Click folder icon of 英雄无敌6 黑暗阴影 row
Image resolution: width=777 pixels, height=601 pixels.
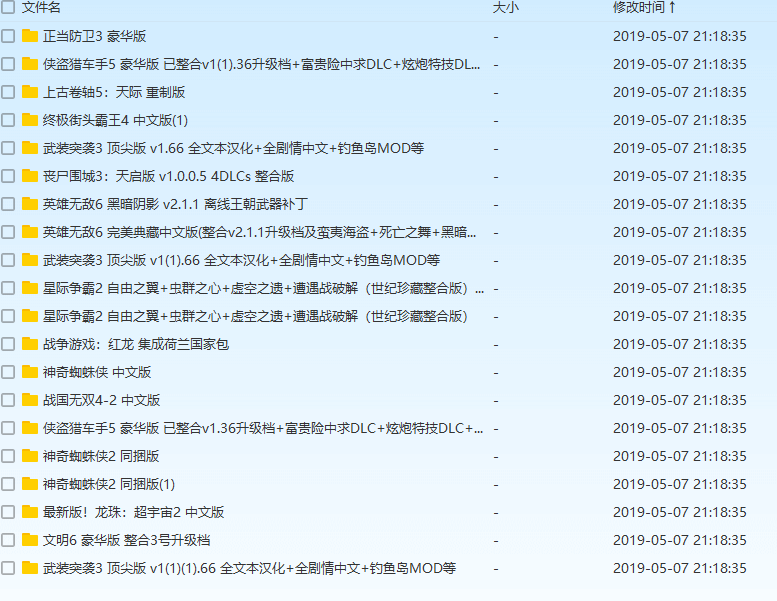tap(30, 204)
